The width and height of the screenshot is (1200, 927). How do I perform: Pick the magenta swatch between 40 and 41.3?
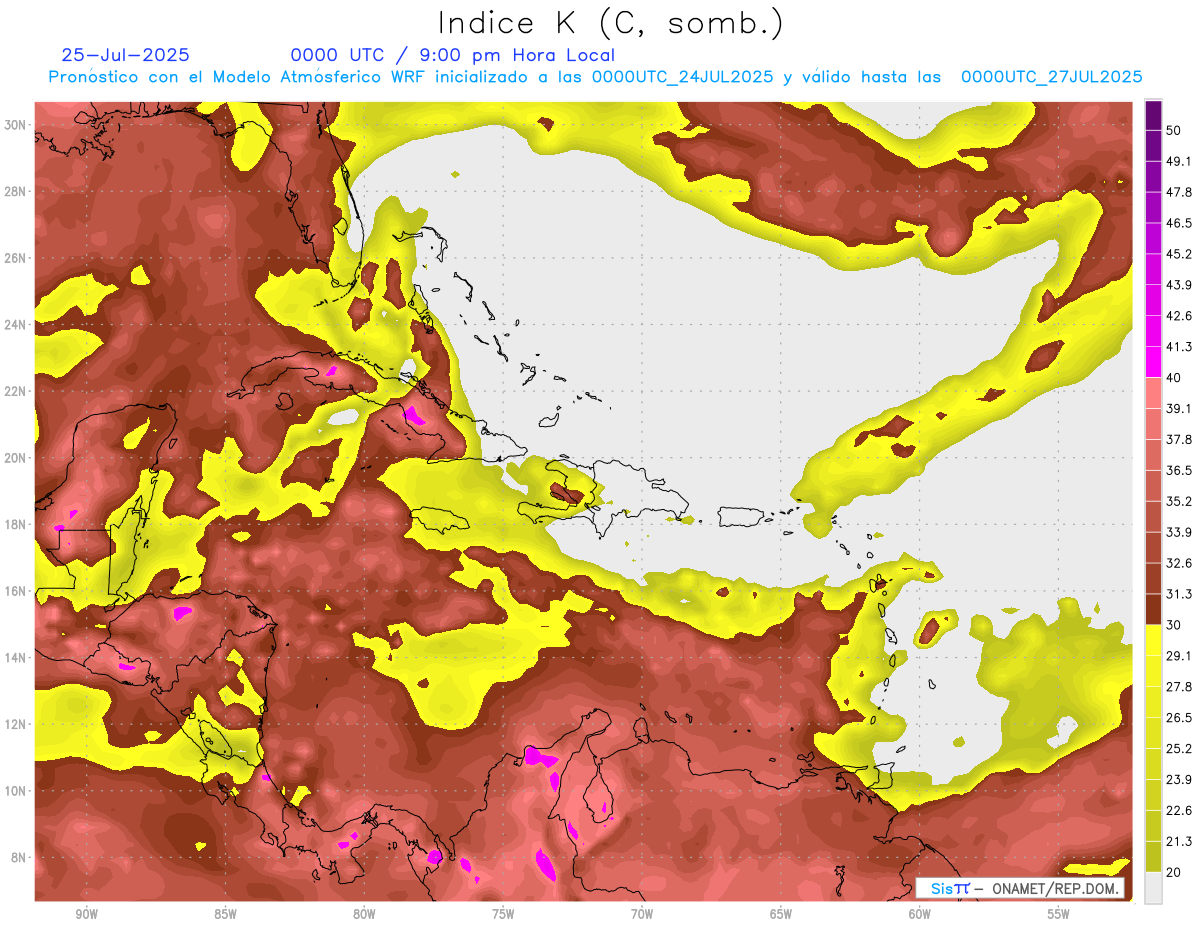click(x=1153, y=362)
